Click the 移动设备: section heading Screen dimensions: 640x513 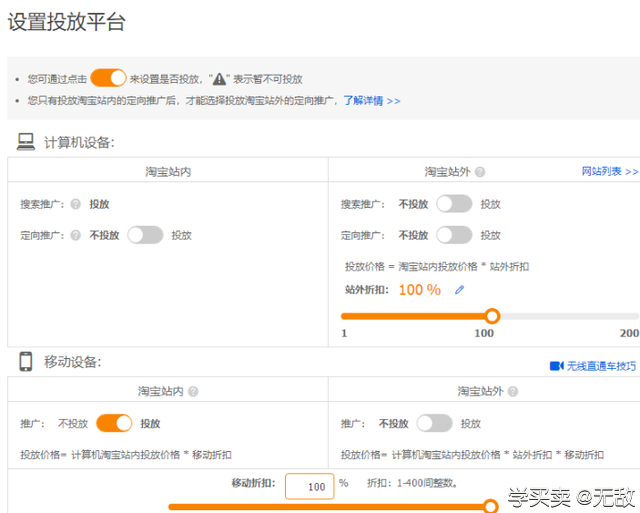[x=73, y=362]
